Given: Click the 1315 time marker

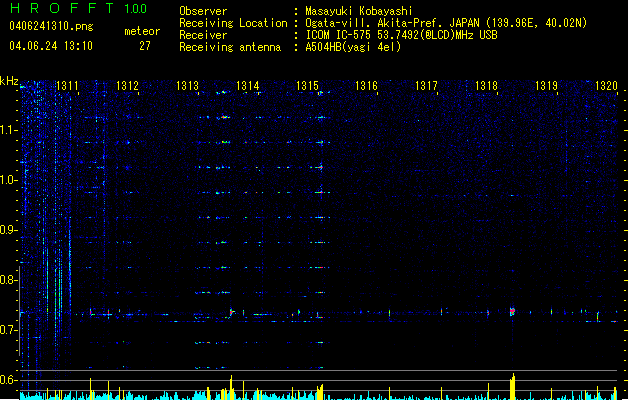Looking at the screenshot, I should (307, 86).
